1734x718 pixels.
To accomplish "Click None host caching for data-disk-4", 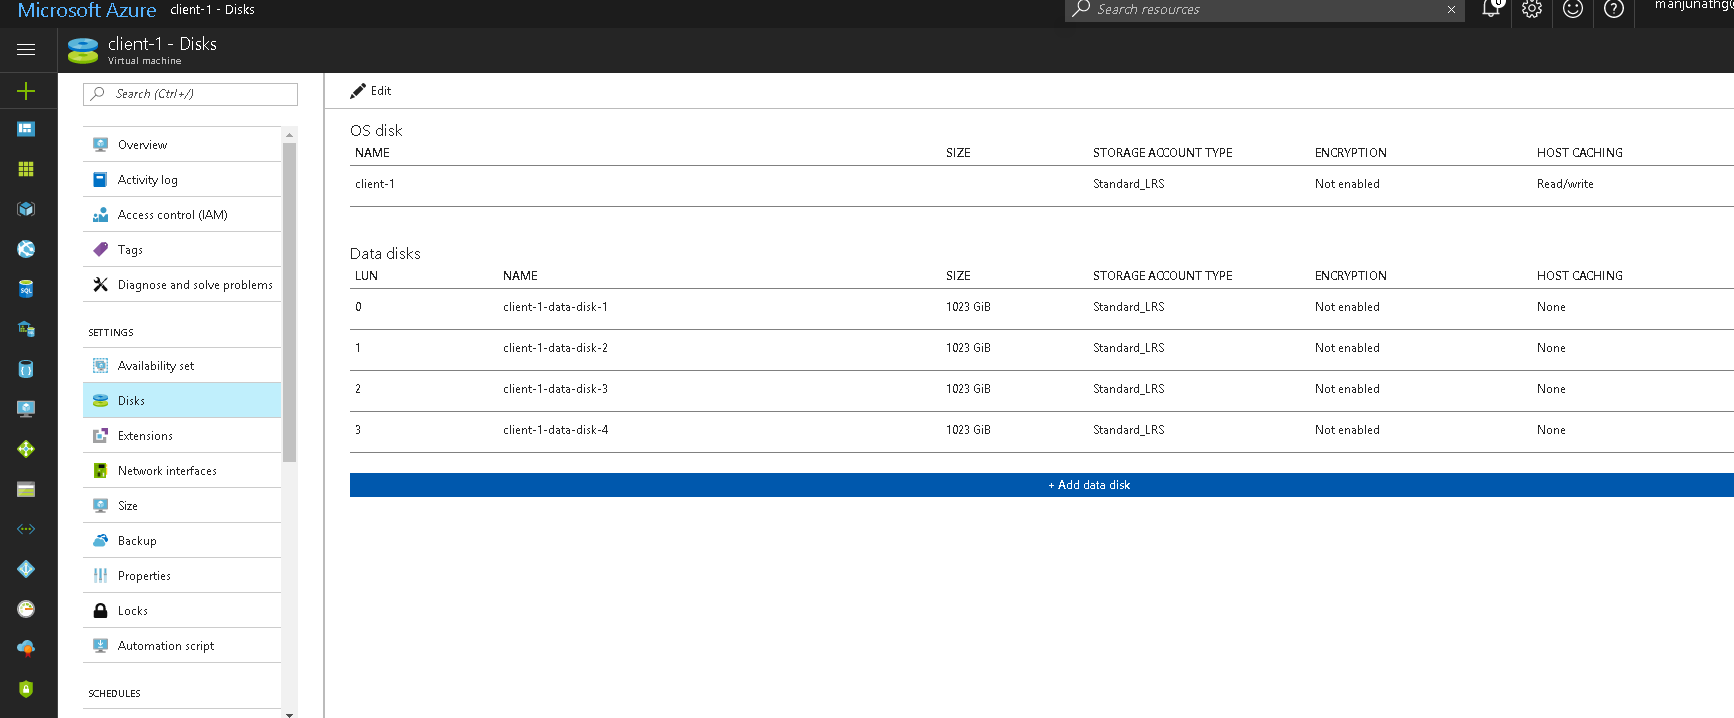I will 1551,430.
